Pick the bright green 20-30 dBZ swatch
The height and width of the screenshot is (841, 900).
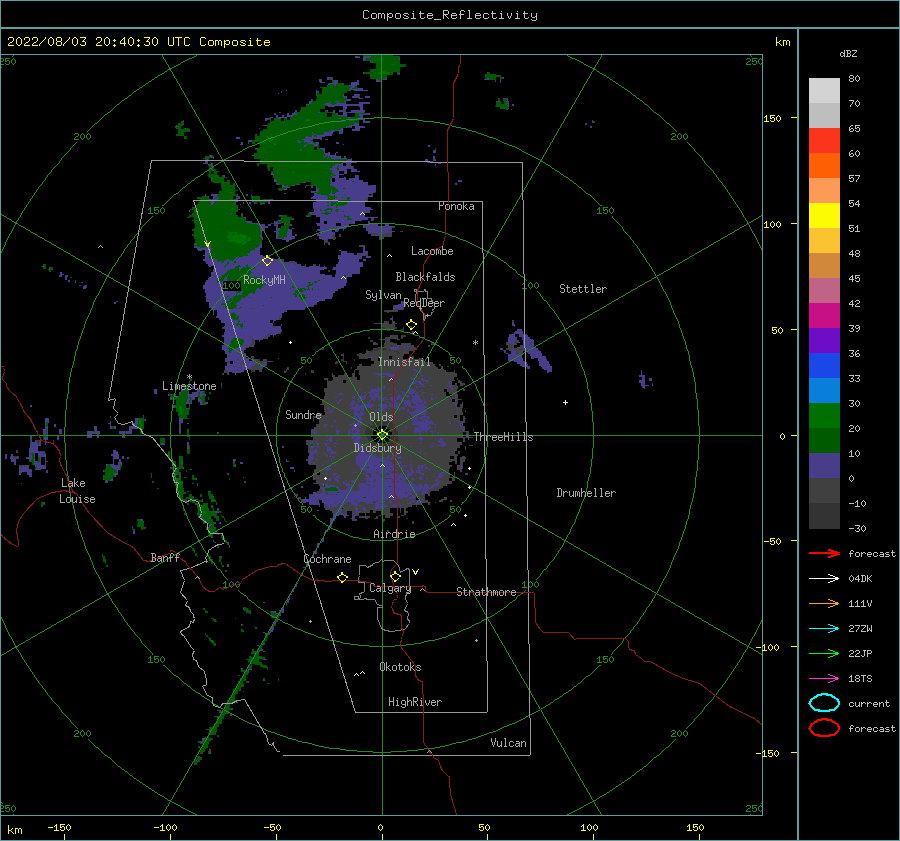pos(824,416)
